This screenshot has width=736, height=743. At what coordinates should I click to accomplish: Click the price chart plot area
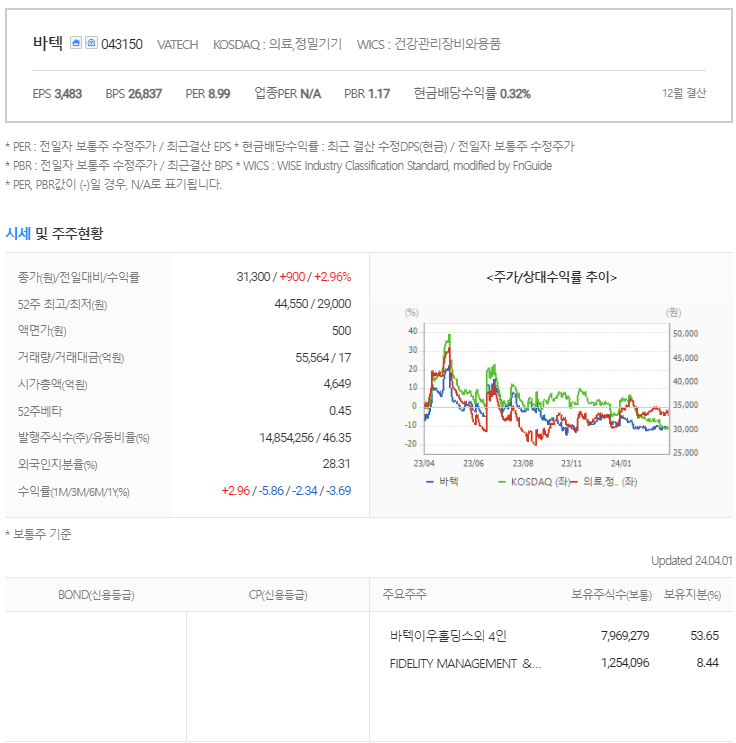(546, 389)
